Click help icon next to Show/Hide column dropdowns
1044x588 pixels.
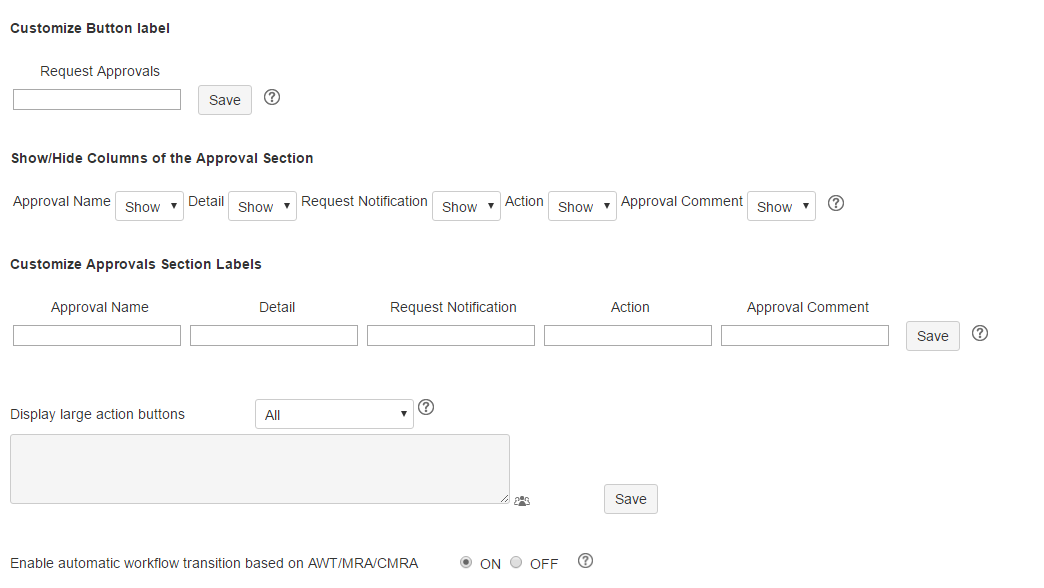click(x=837, y=203)
